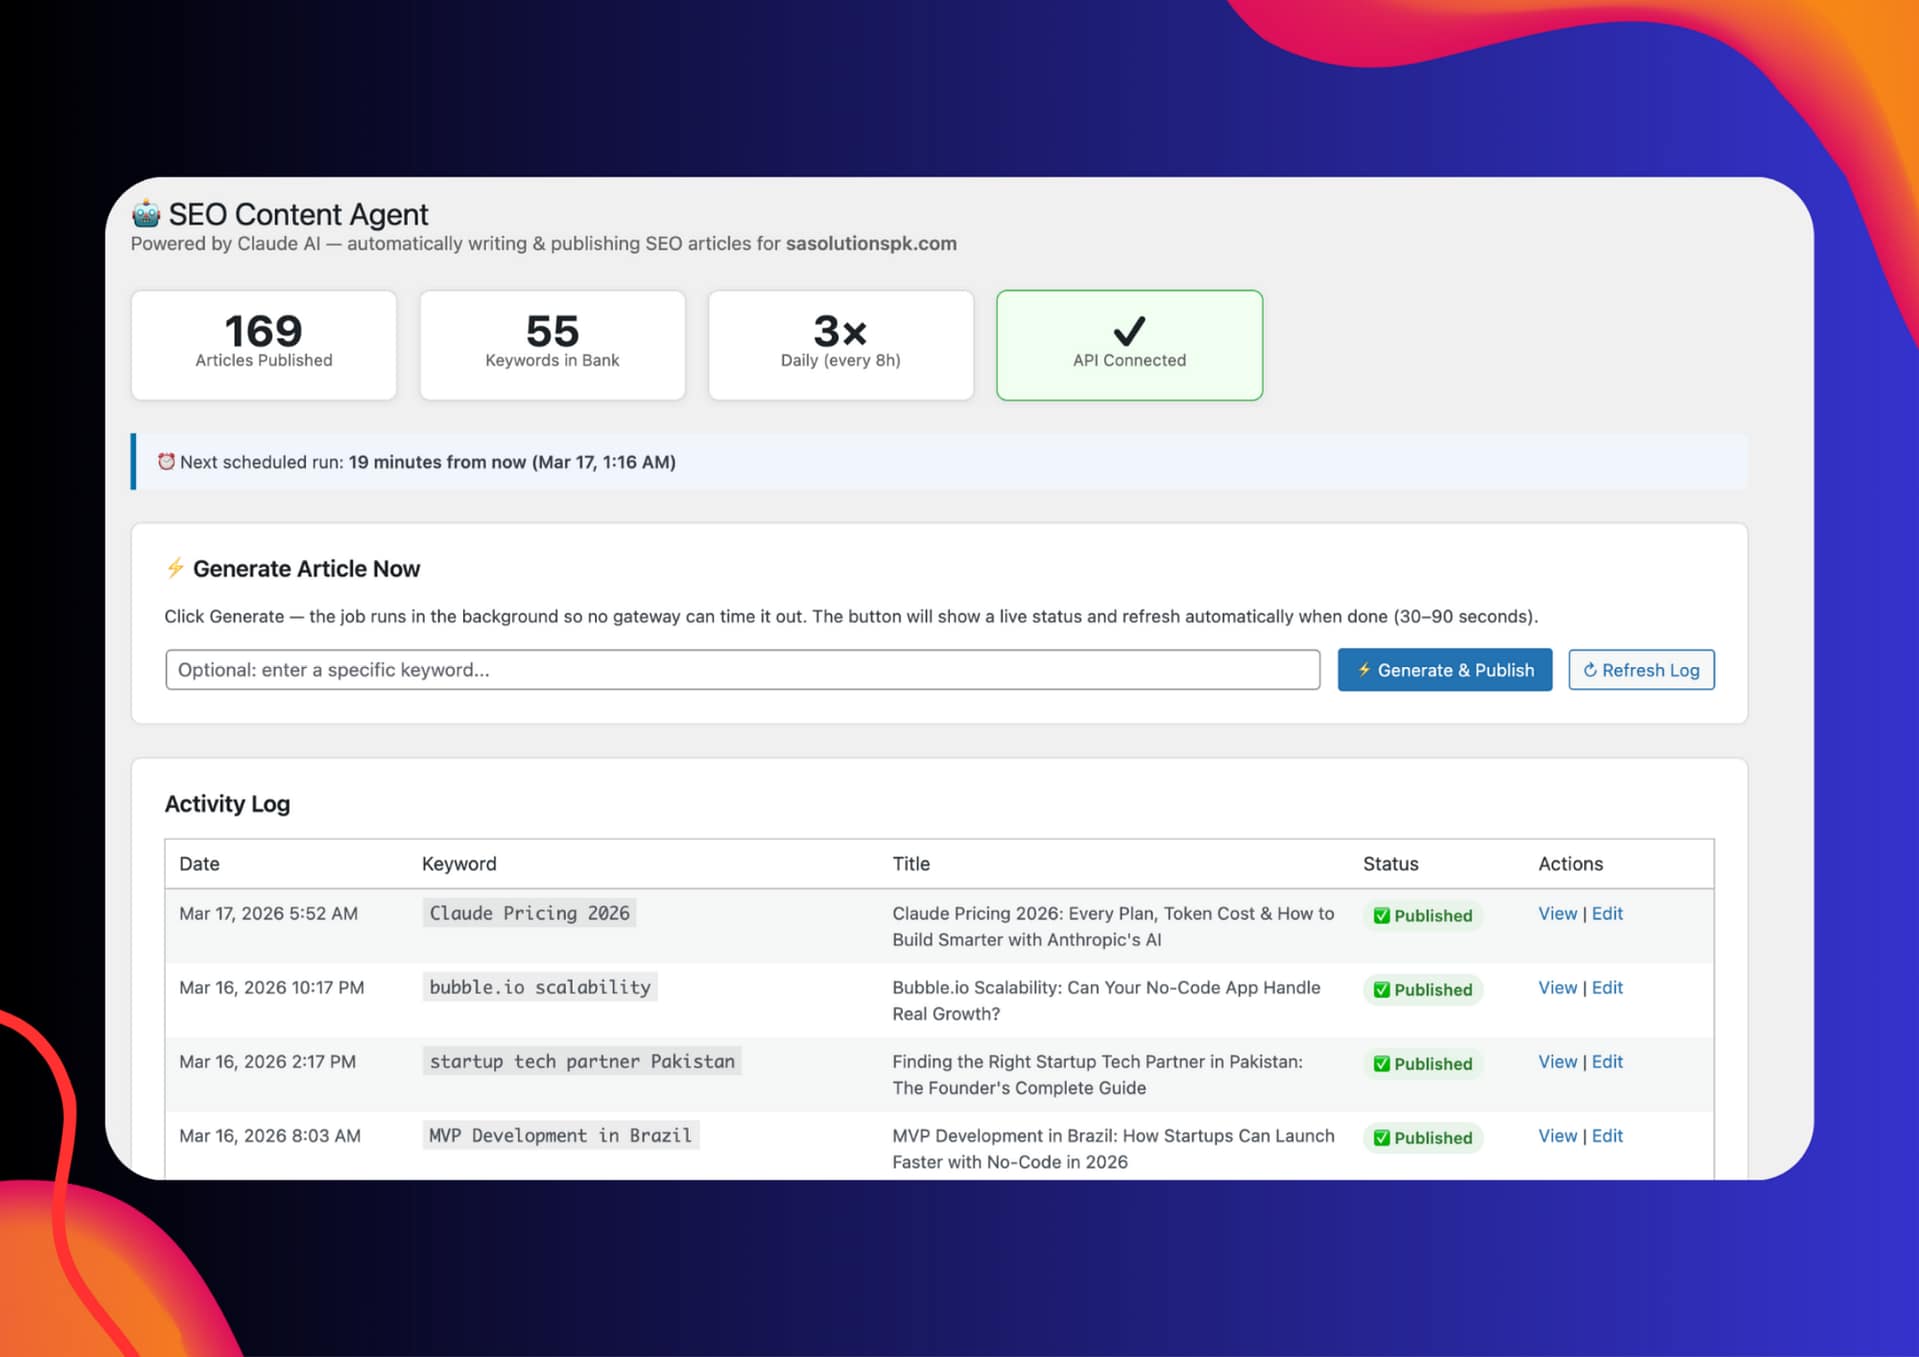This screenshot has height=1357, width=1919.
Task: Click green check icon in MVP Development row
Action: pyautogui.click(x=1381, y=1138)
